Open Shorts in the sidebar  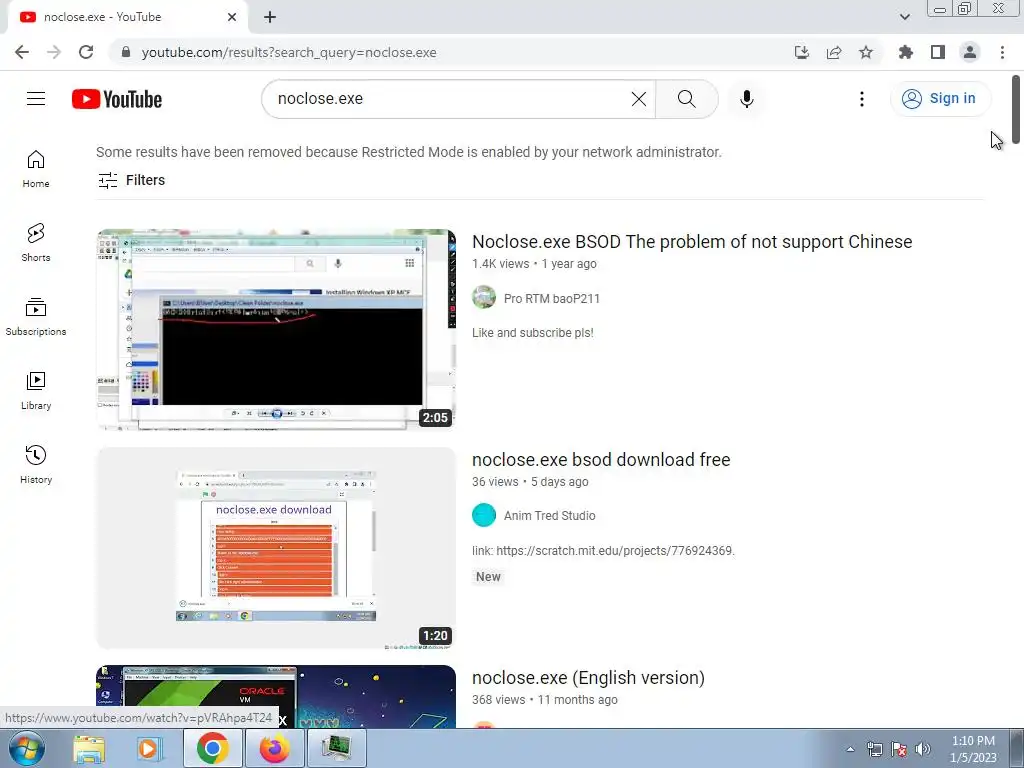36,243
